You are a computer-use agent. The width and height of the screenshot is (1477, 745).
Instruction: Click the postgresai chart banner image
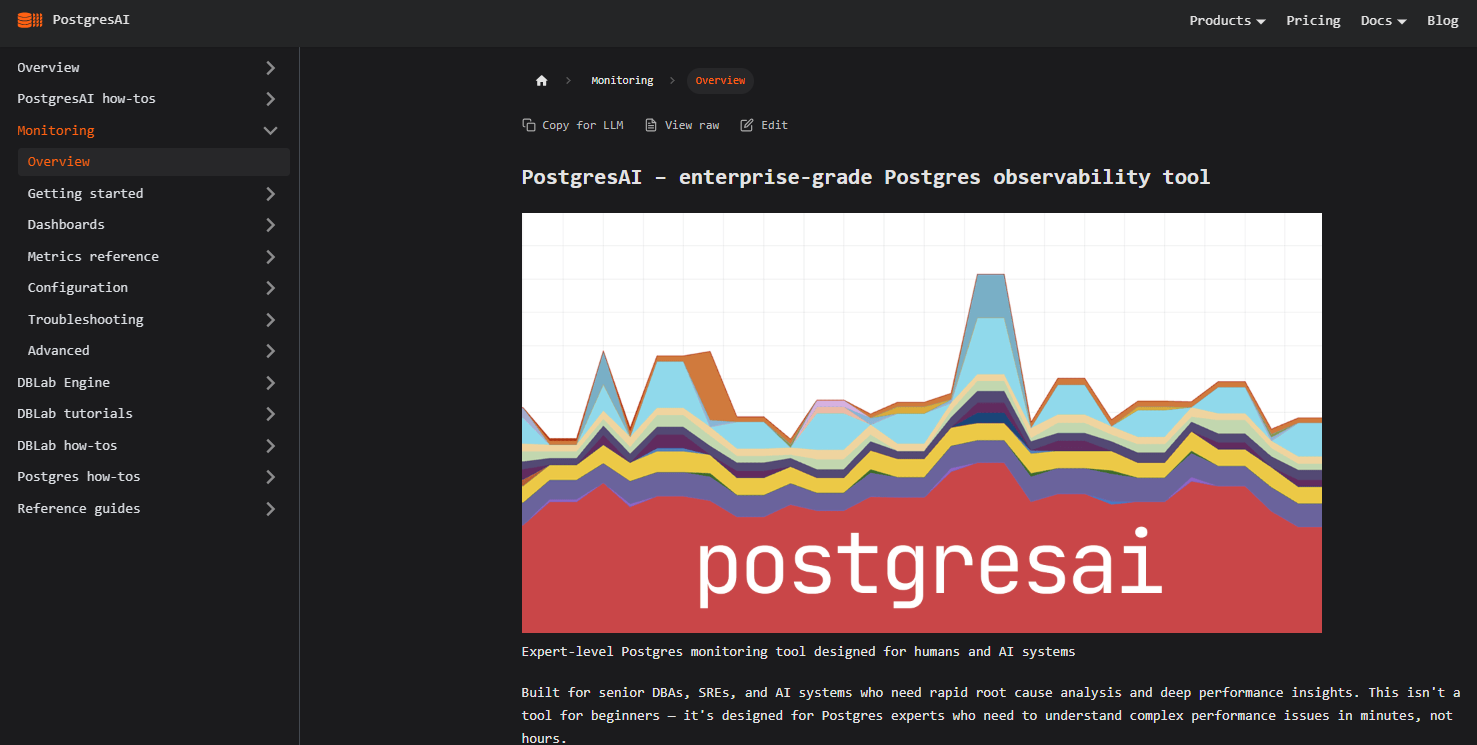[922, 423]
